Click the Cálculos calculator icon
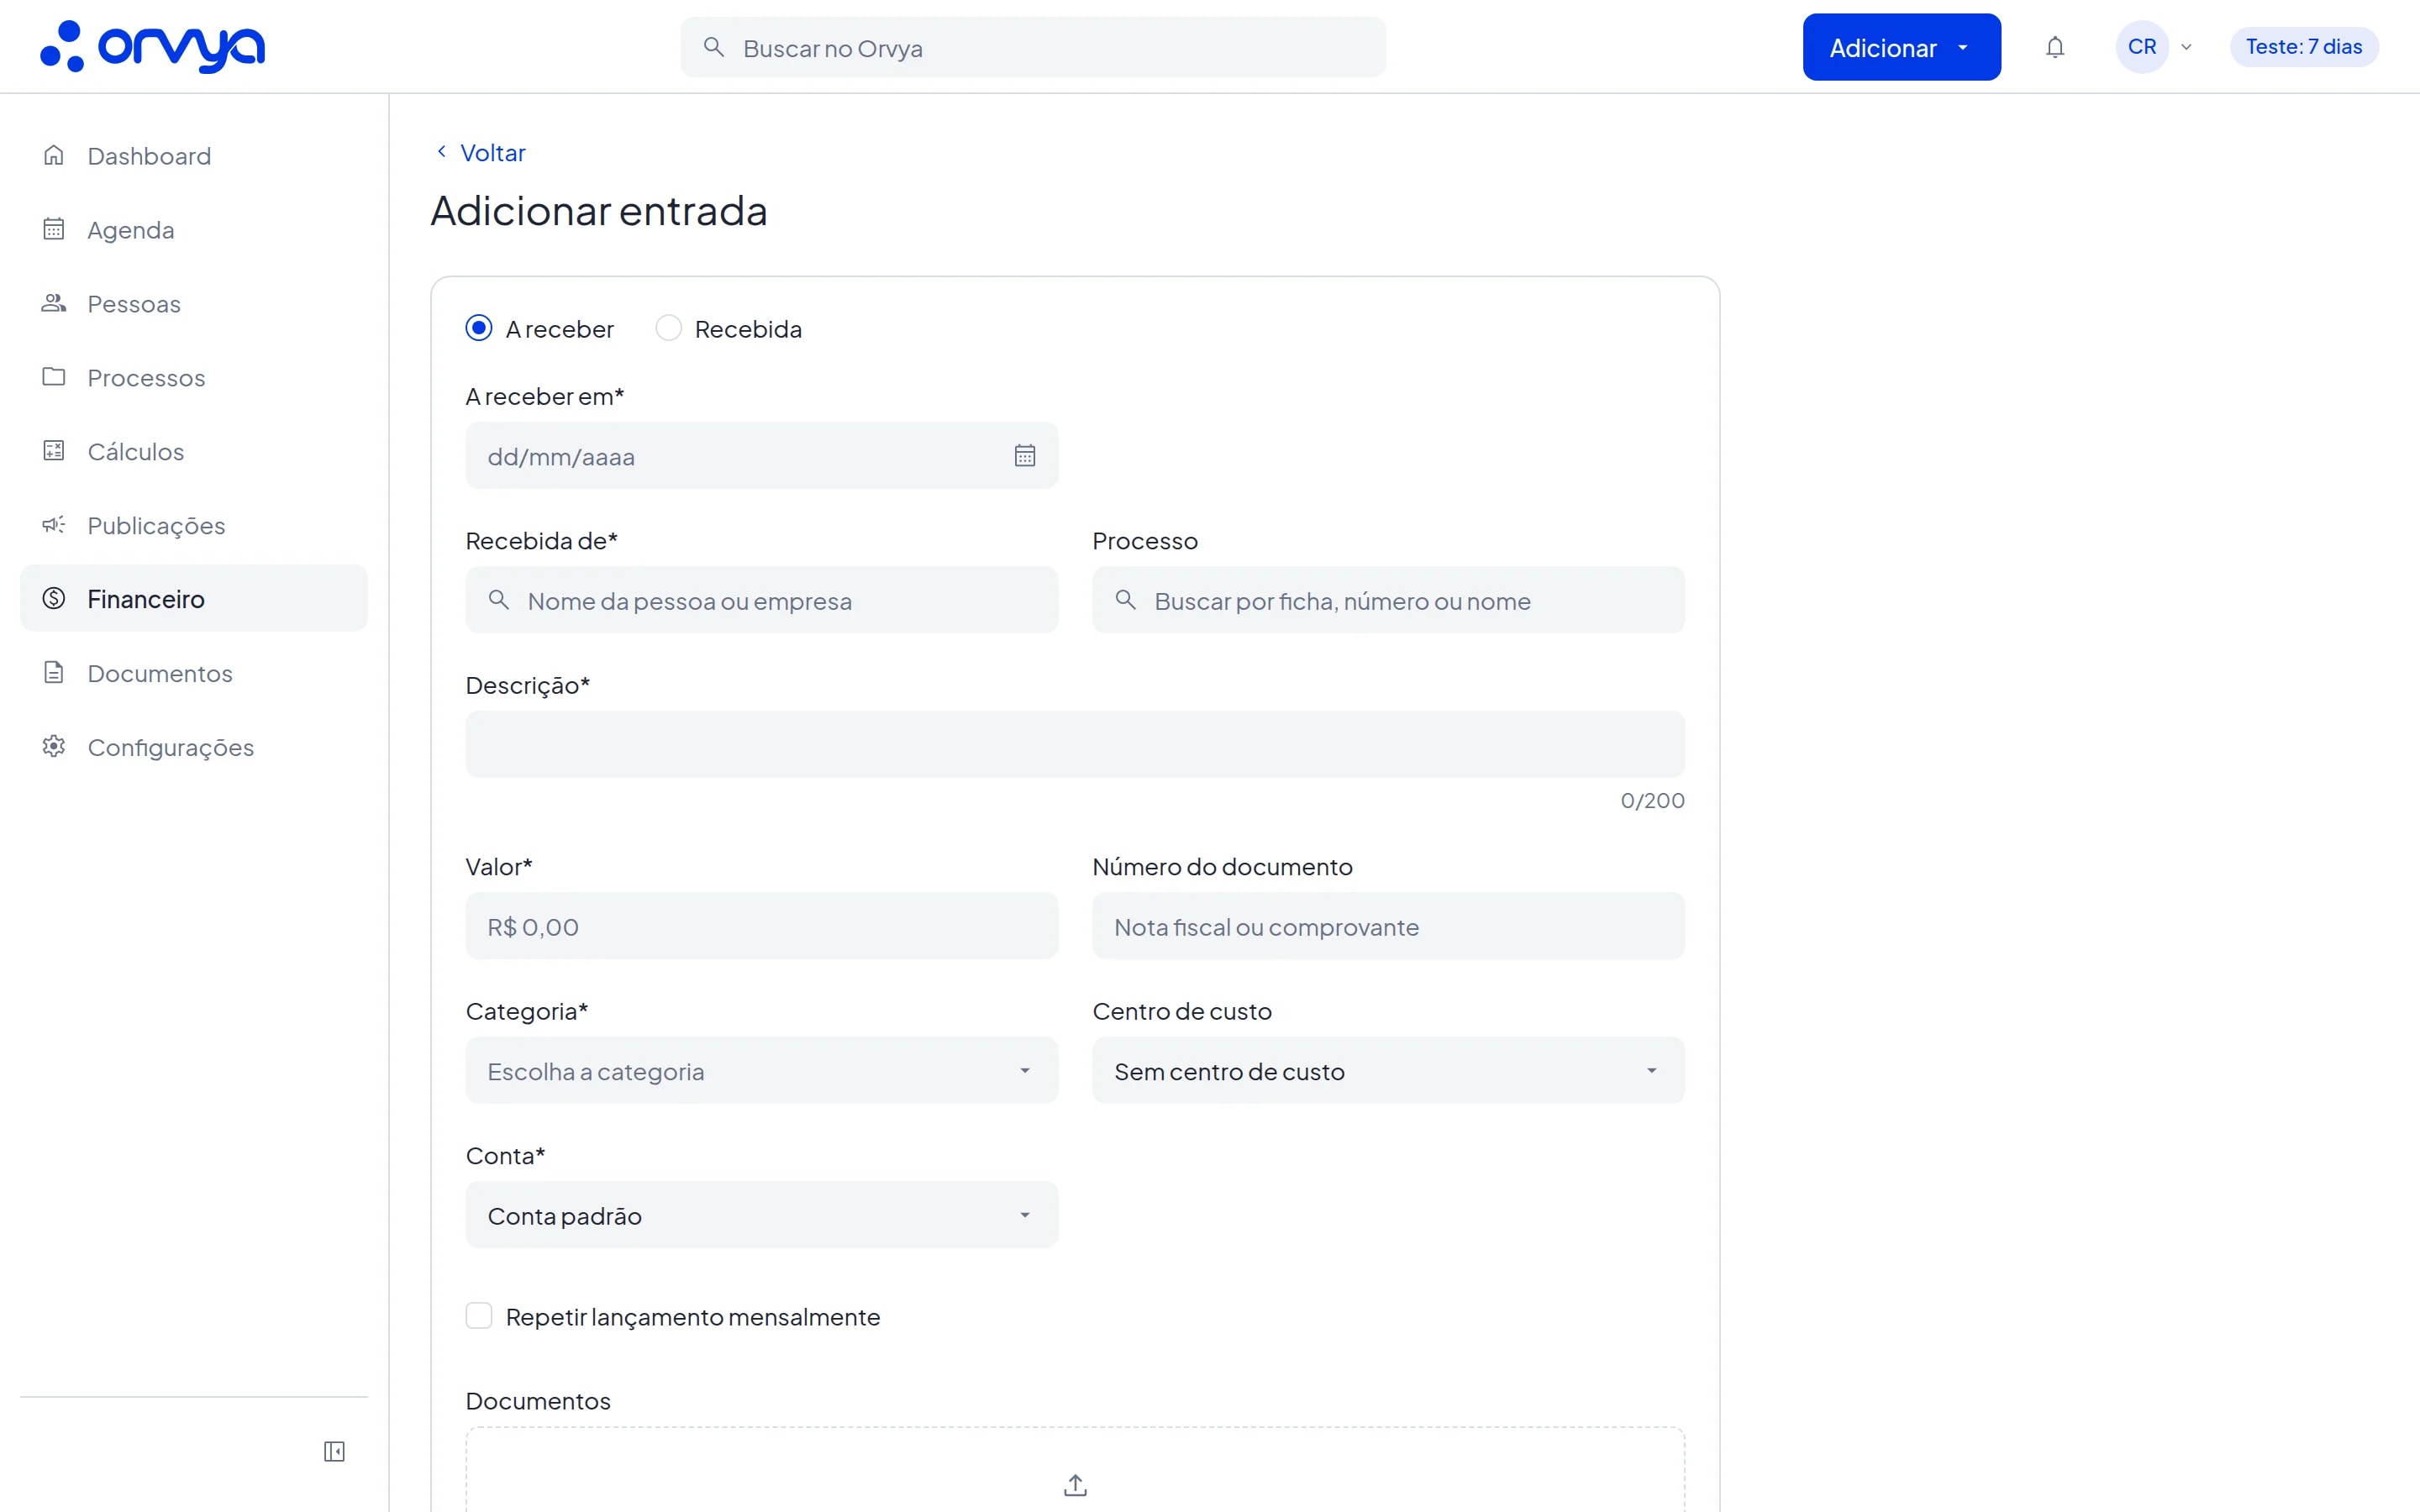 pos(54,451)
